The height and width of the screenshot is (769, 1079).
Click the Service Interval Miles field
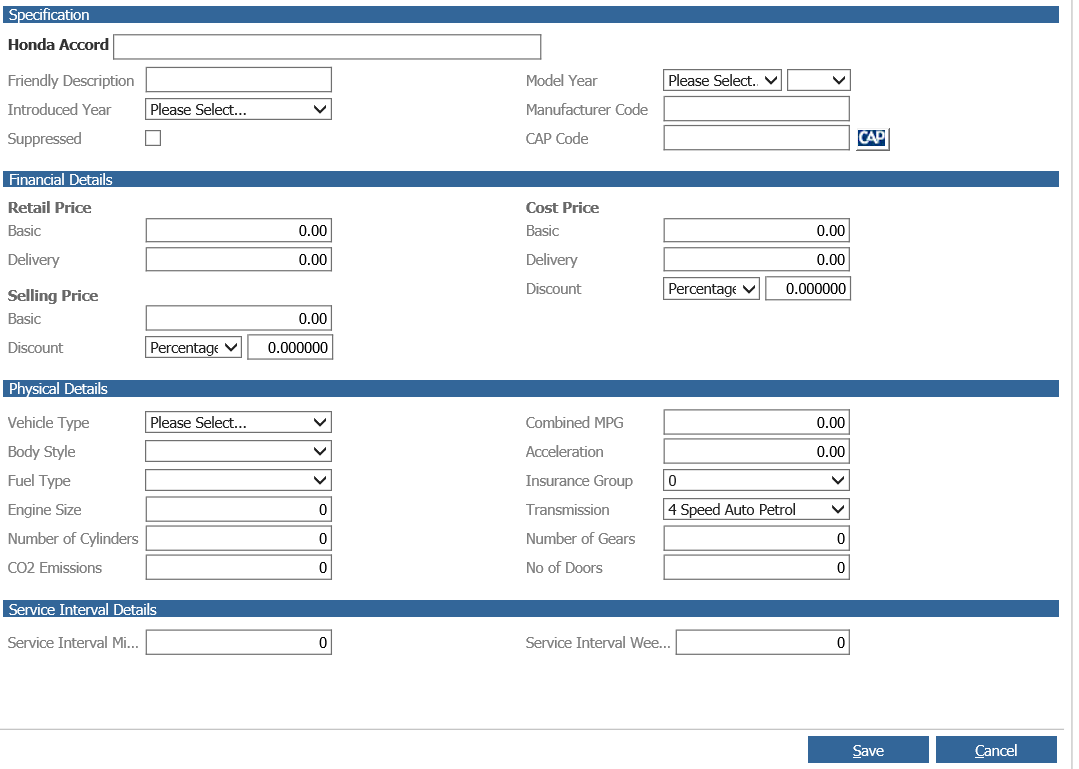click(238, 642)
